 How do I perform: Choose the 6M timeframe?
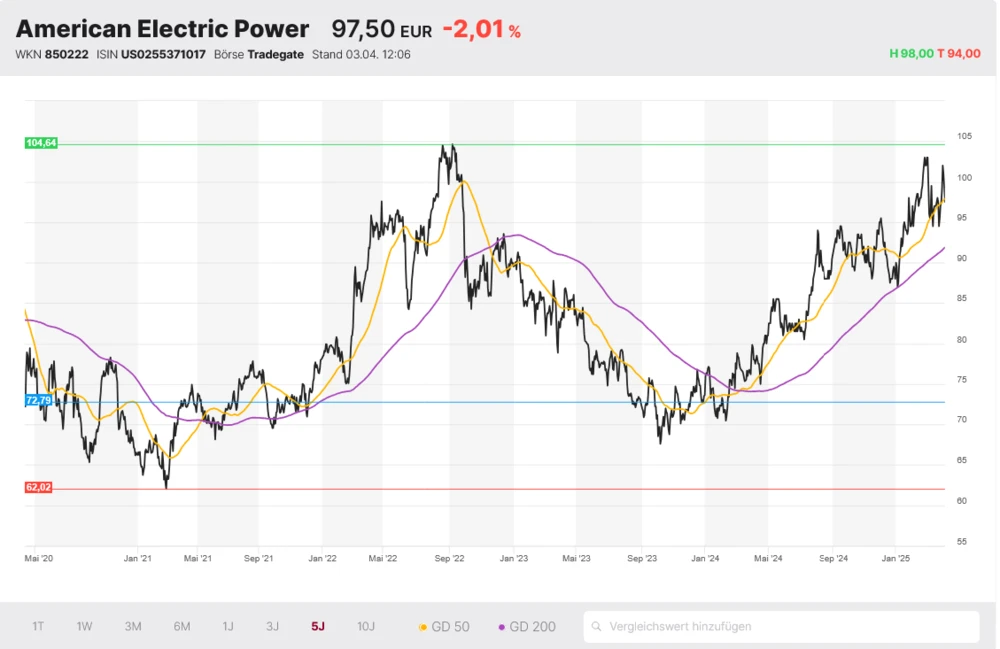180,626
